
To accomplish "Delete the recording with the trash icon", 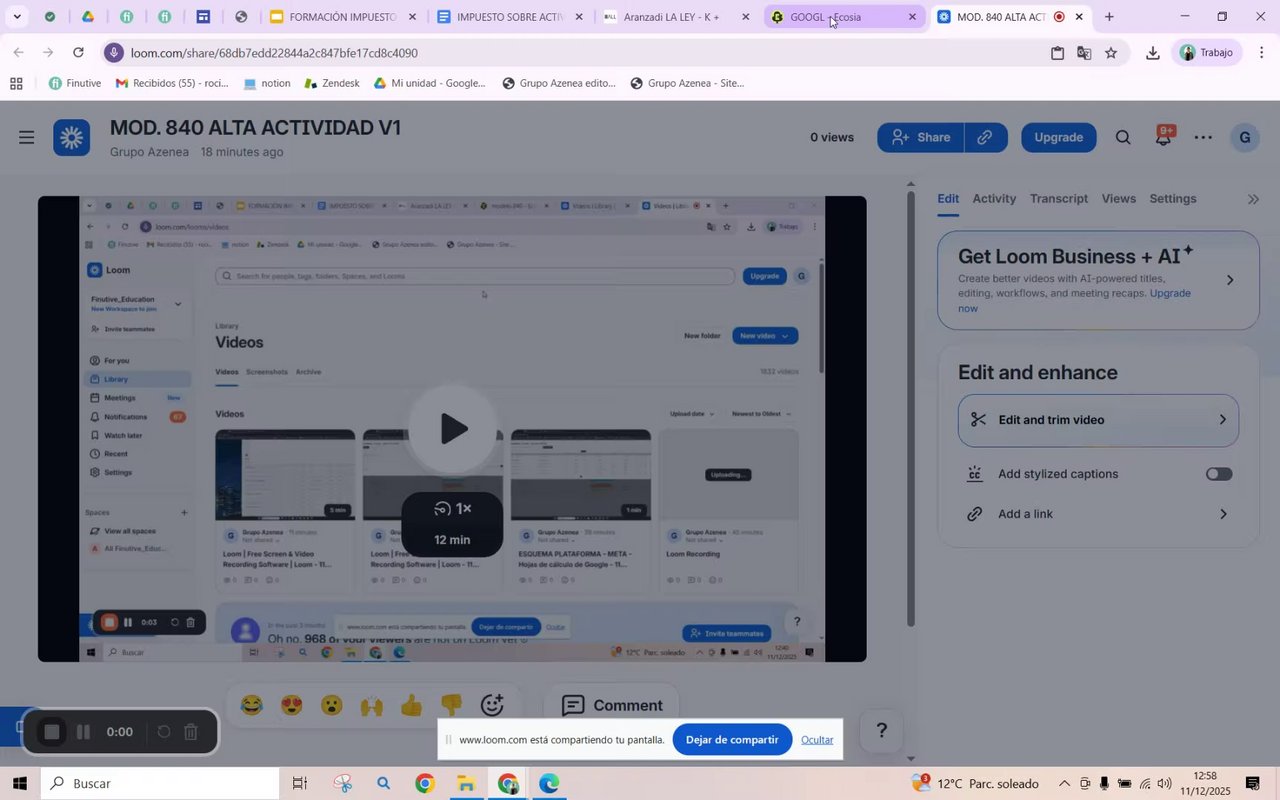I will [191, 732].
